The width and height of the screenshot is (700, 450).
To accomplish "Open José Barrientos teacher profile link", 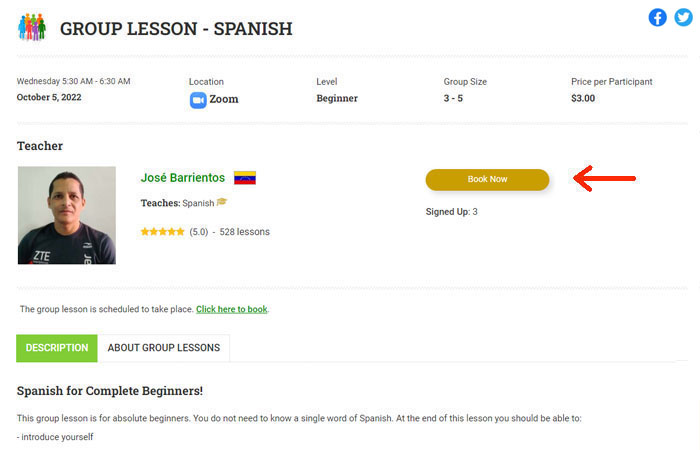I will coord(183,178).
